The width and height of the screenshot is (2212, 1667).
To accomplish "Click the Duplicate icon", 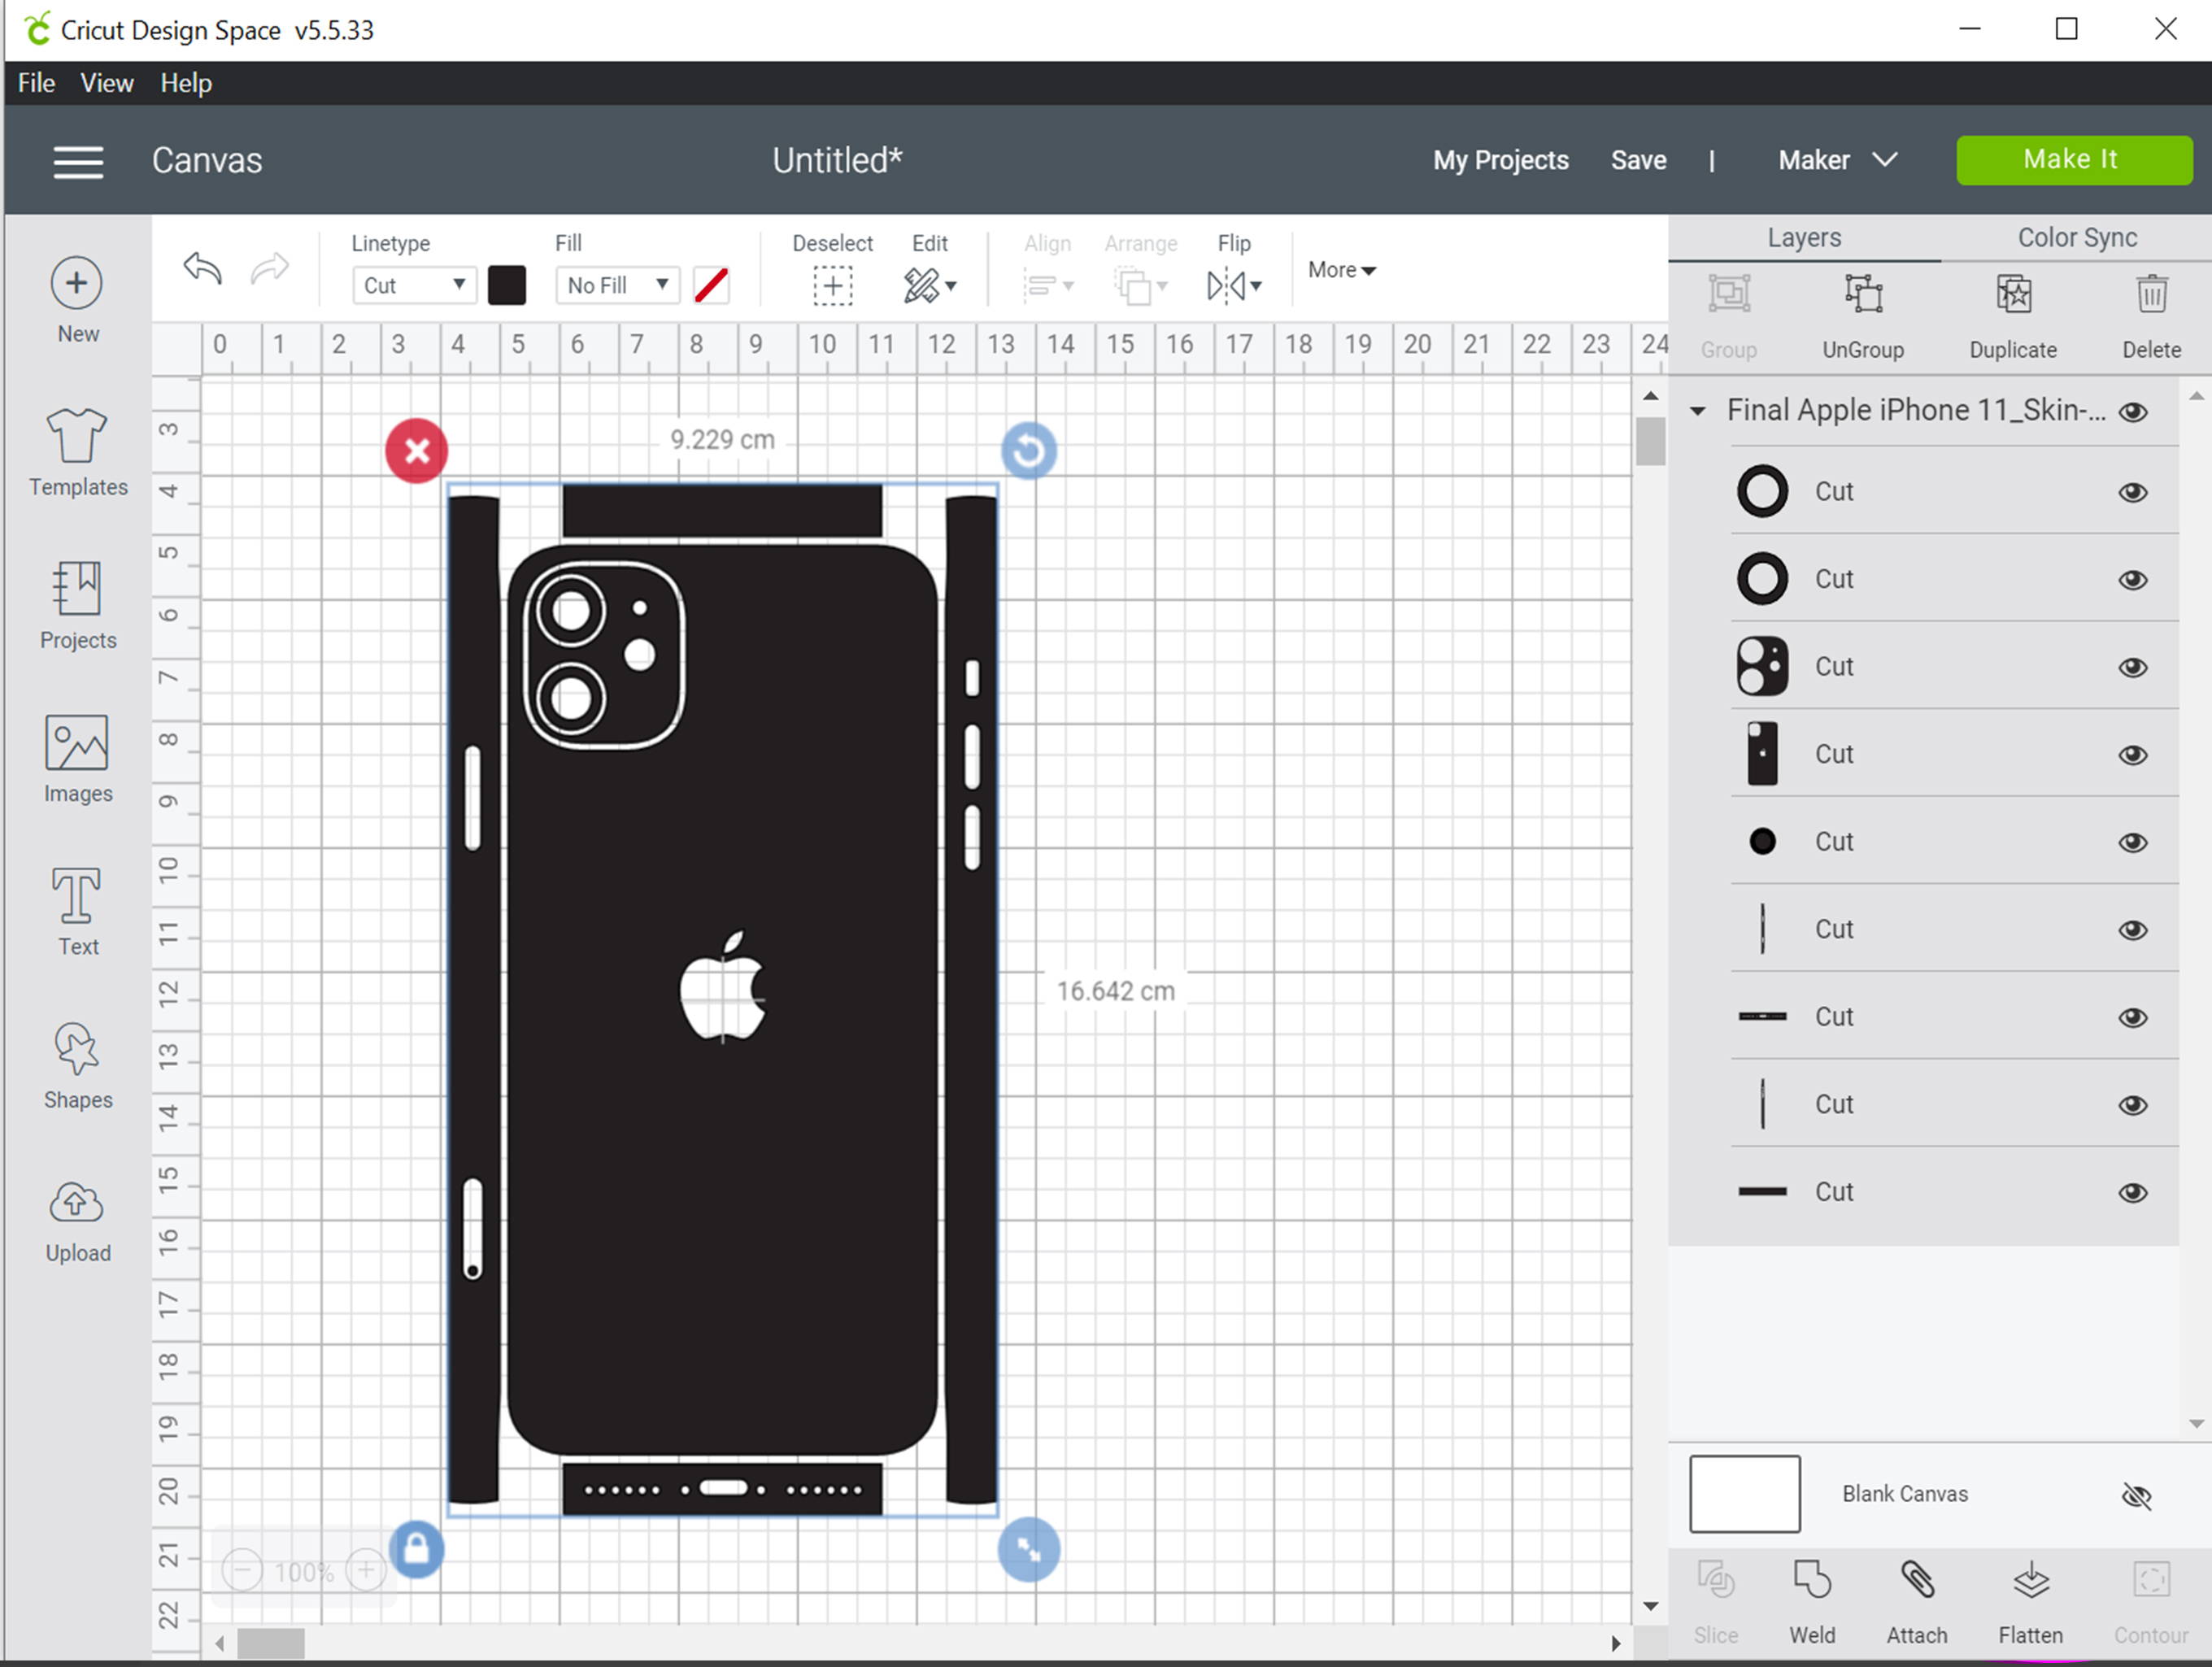I will pyautogui.click(x=2013, y=295).
